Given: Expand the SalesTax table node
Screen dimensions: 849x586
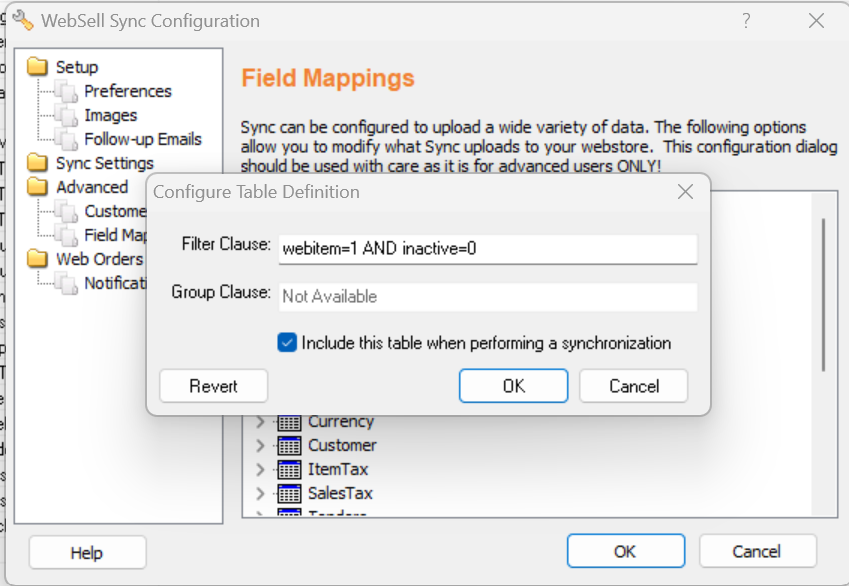Looking at the screenshot, I should tap(260, 493).
